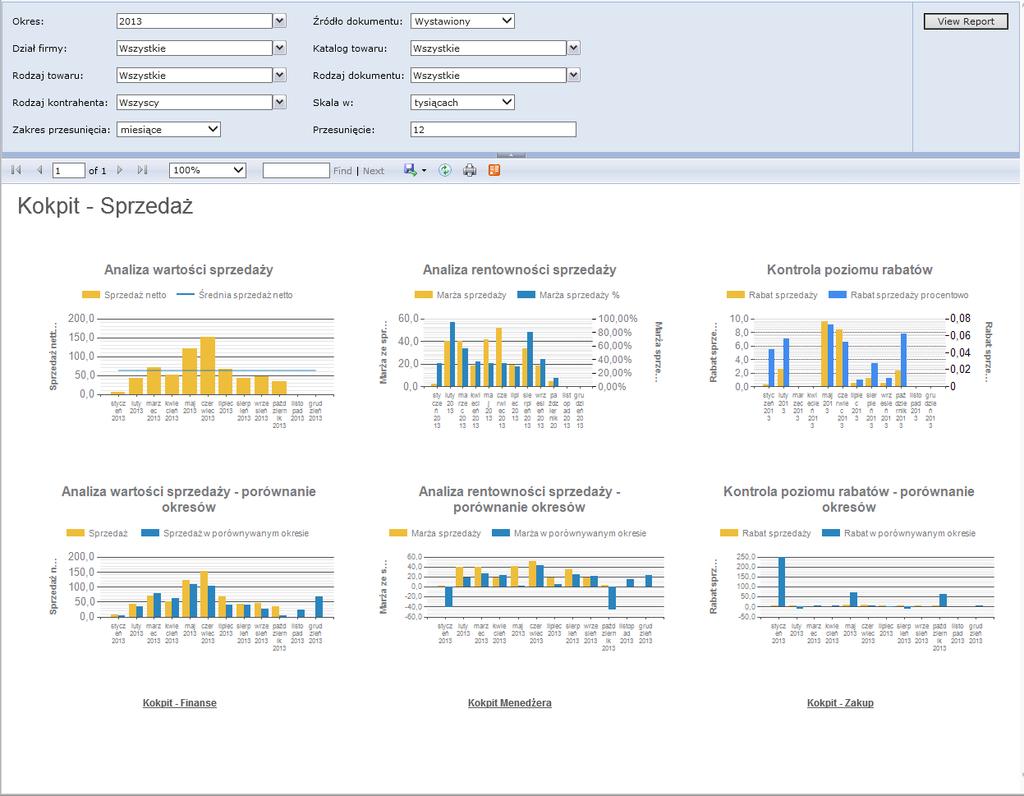Jump to last report page
Image resolution: width=1024 pixels, height=796 pixels.
[142, 170]
